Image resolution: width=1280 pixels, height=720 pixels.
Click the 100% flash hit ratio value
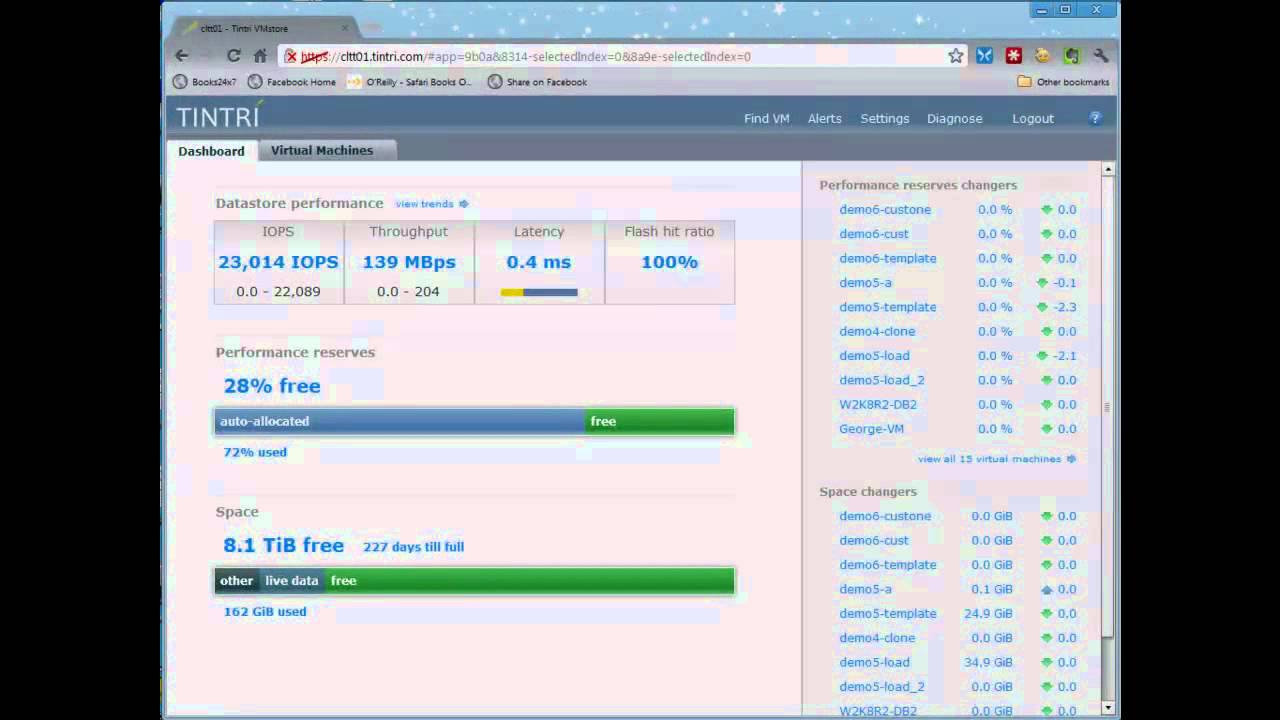click(x=669, y=262)
